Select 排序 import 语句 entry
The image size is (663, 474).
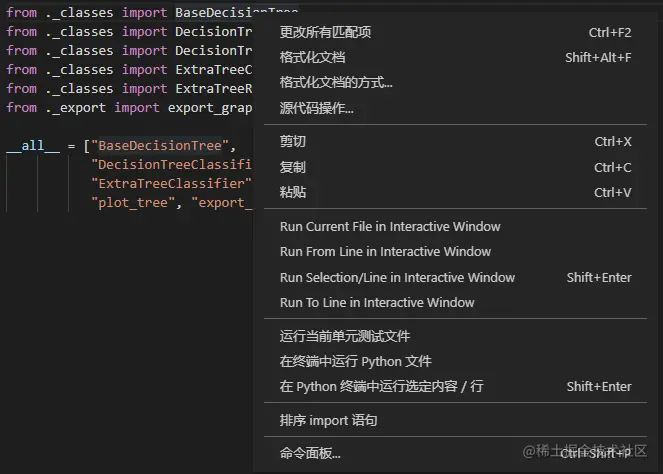click(455, 420)
